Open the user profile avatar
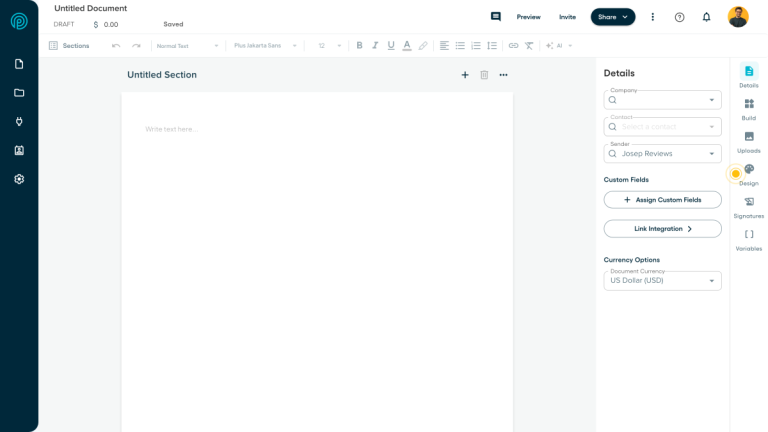Viewport: 768px width, 432px height. (x=738, y=17)
